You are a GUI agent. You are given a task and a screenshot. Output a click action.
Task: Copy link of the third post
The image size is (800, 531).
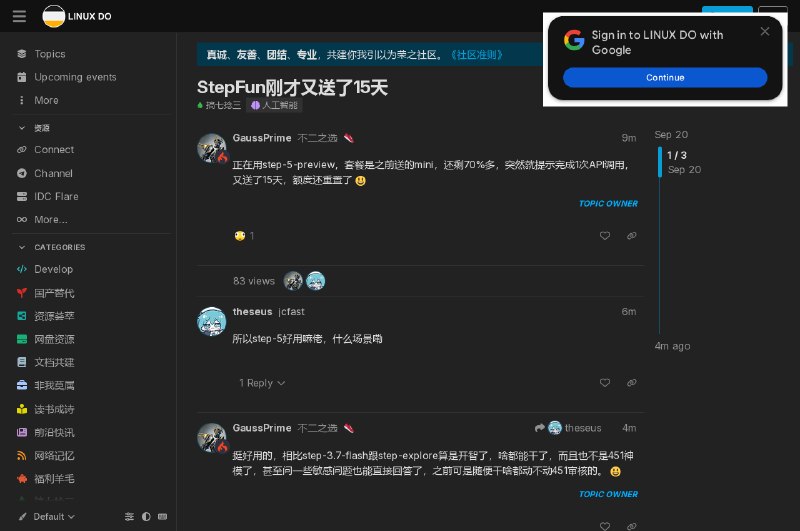point(632,525)
